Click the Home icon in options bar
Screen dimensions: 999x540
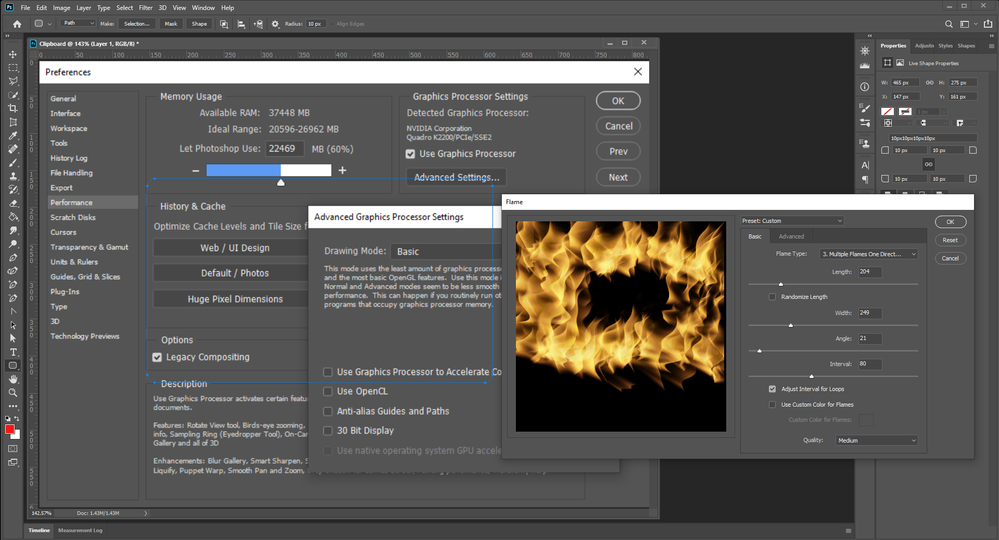click(x=16, y=23)
